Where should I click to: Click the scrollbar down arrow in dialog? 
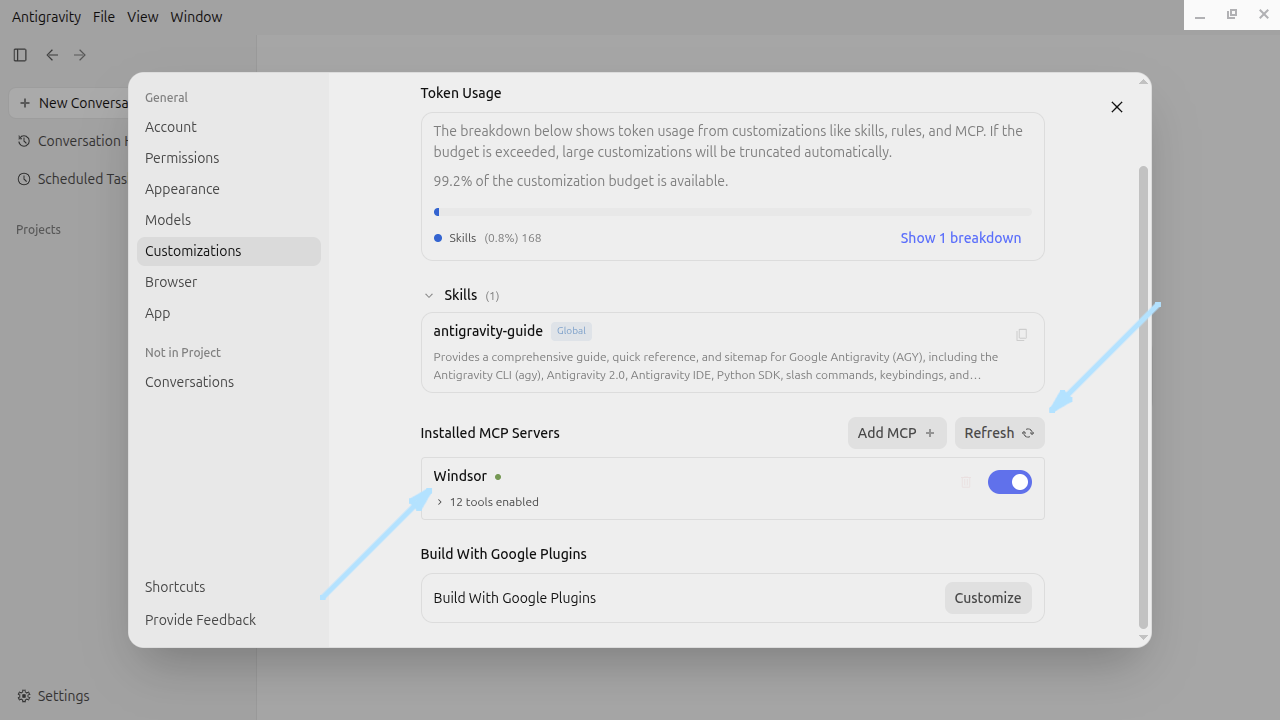pos(1144,638)
